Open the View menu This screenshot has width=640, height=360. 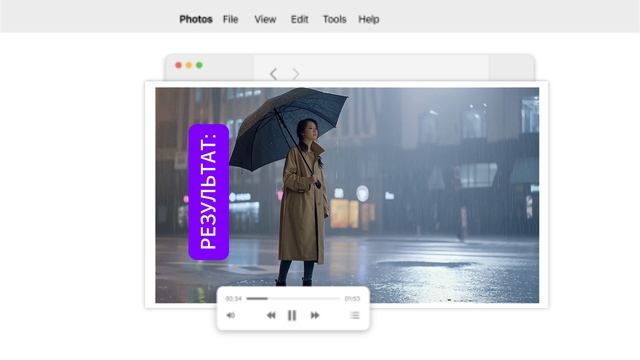point(265,19)
